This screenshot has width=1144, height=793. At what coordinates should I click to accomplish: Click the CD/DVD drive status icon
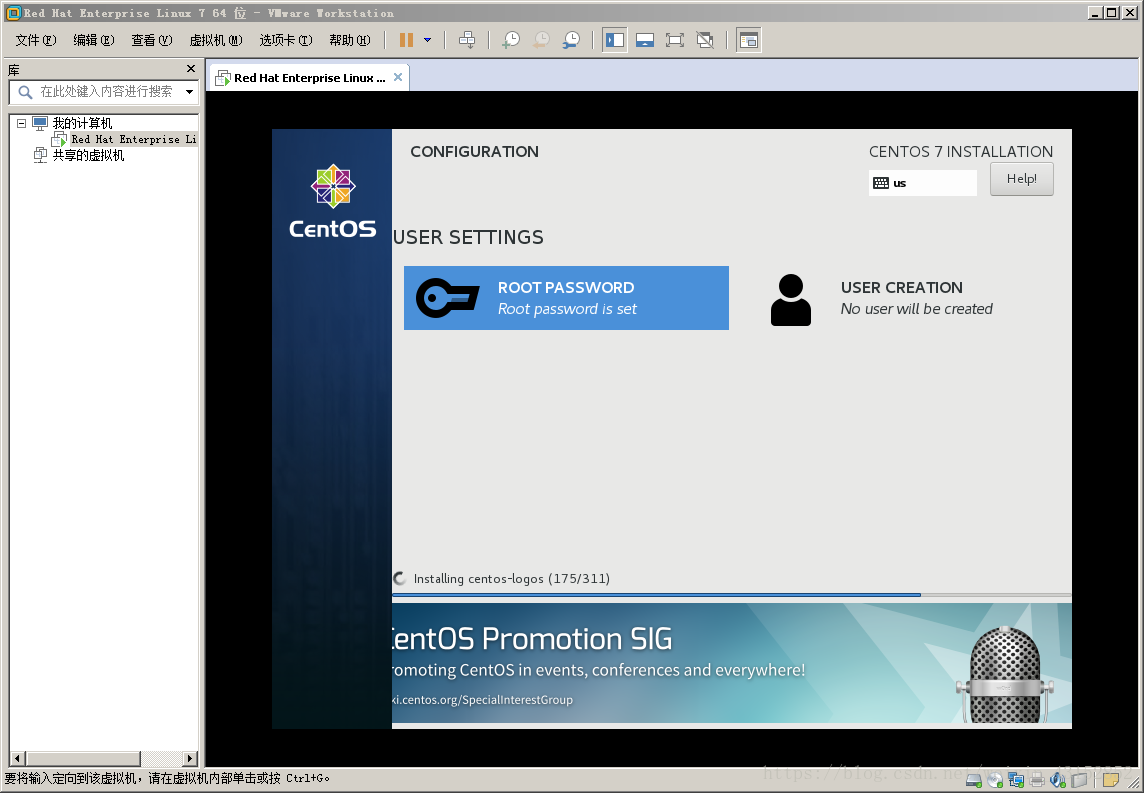tap(995, 781)
